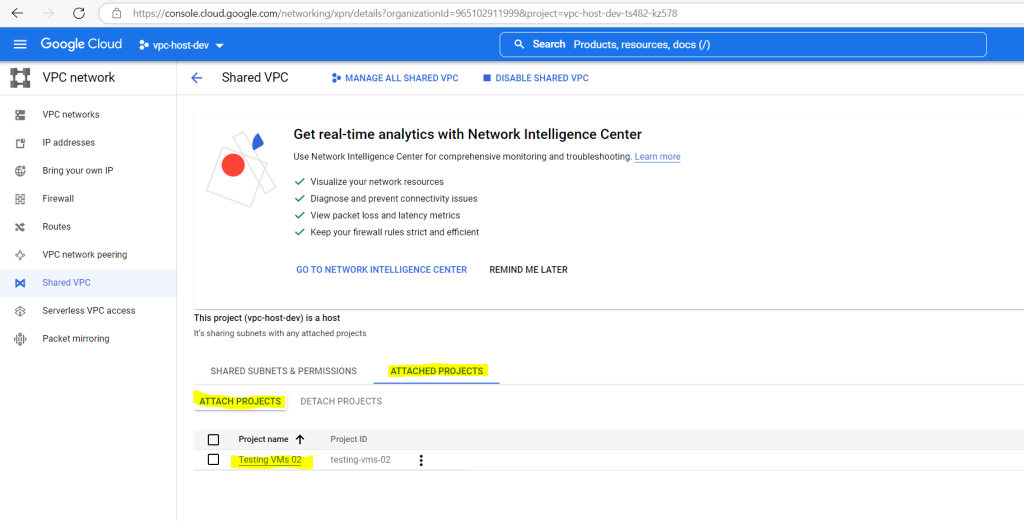Click the Bring your own IP icon
This screenshot has width=1024, height=521.
(20, 171)
